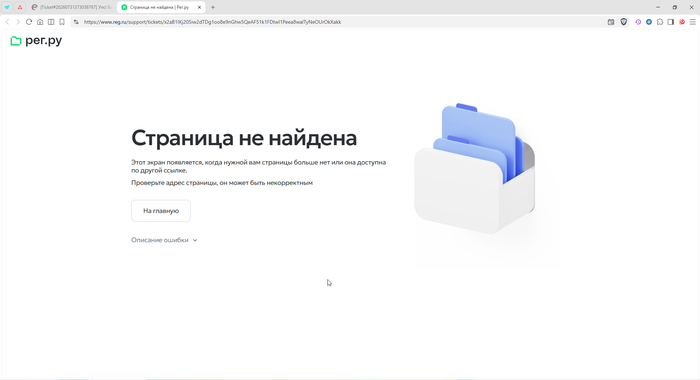Click the red-orange extension icon

click(682, 22)
